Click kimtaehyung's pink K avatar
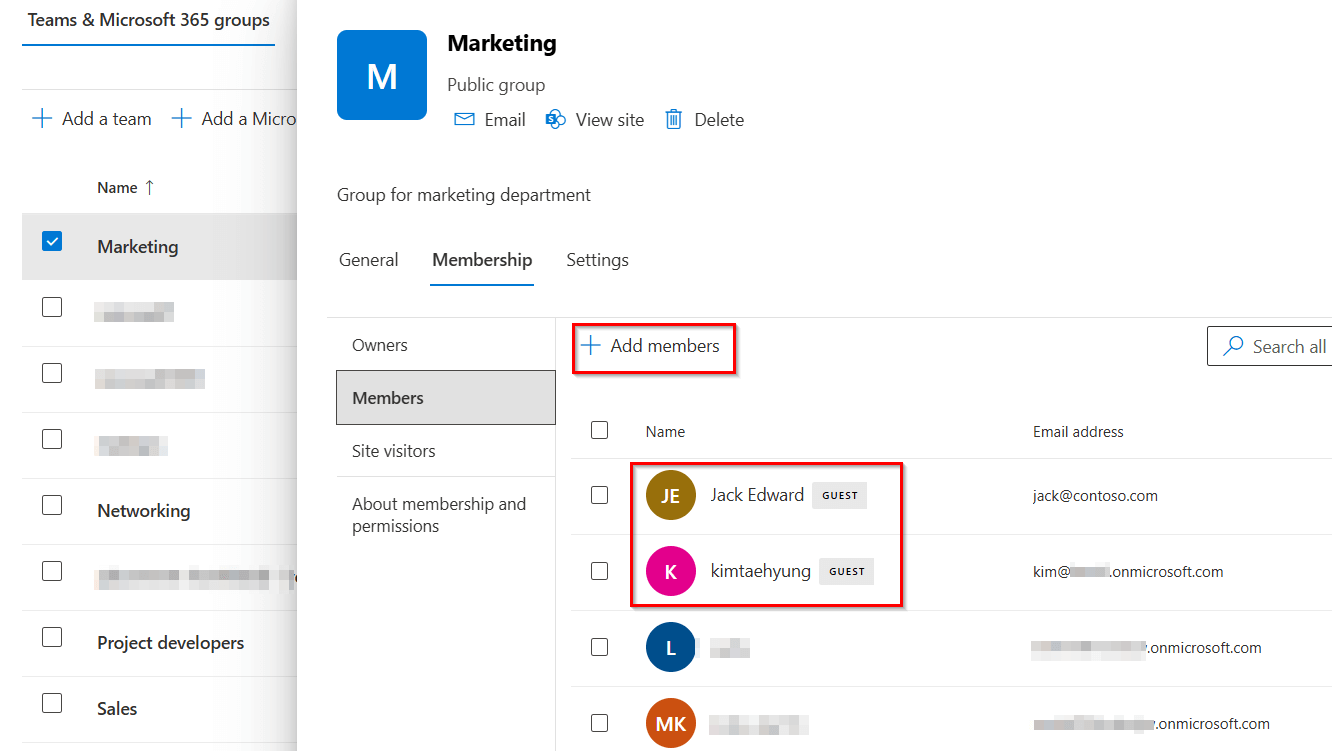Image resolution: width=1332 pixels, height=751 pixels. click(670, 572)
